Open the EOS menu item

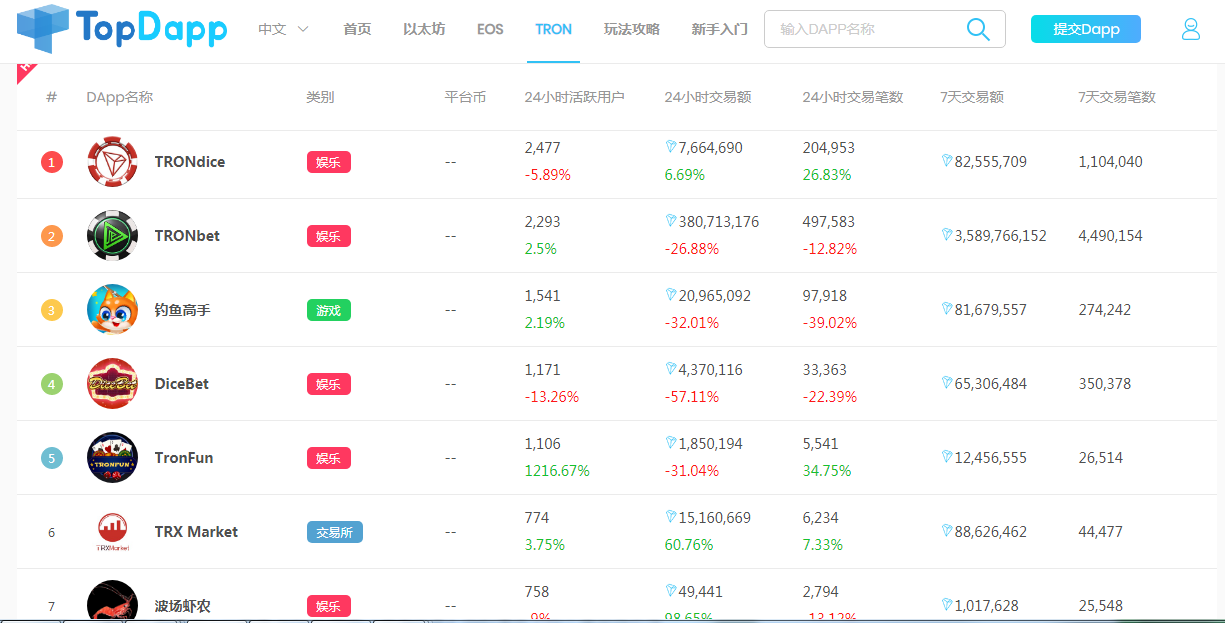(x=490, y=29)
